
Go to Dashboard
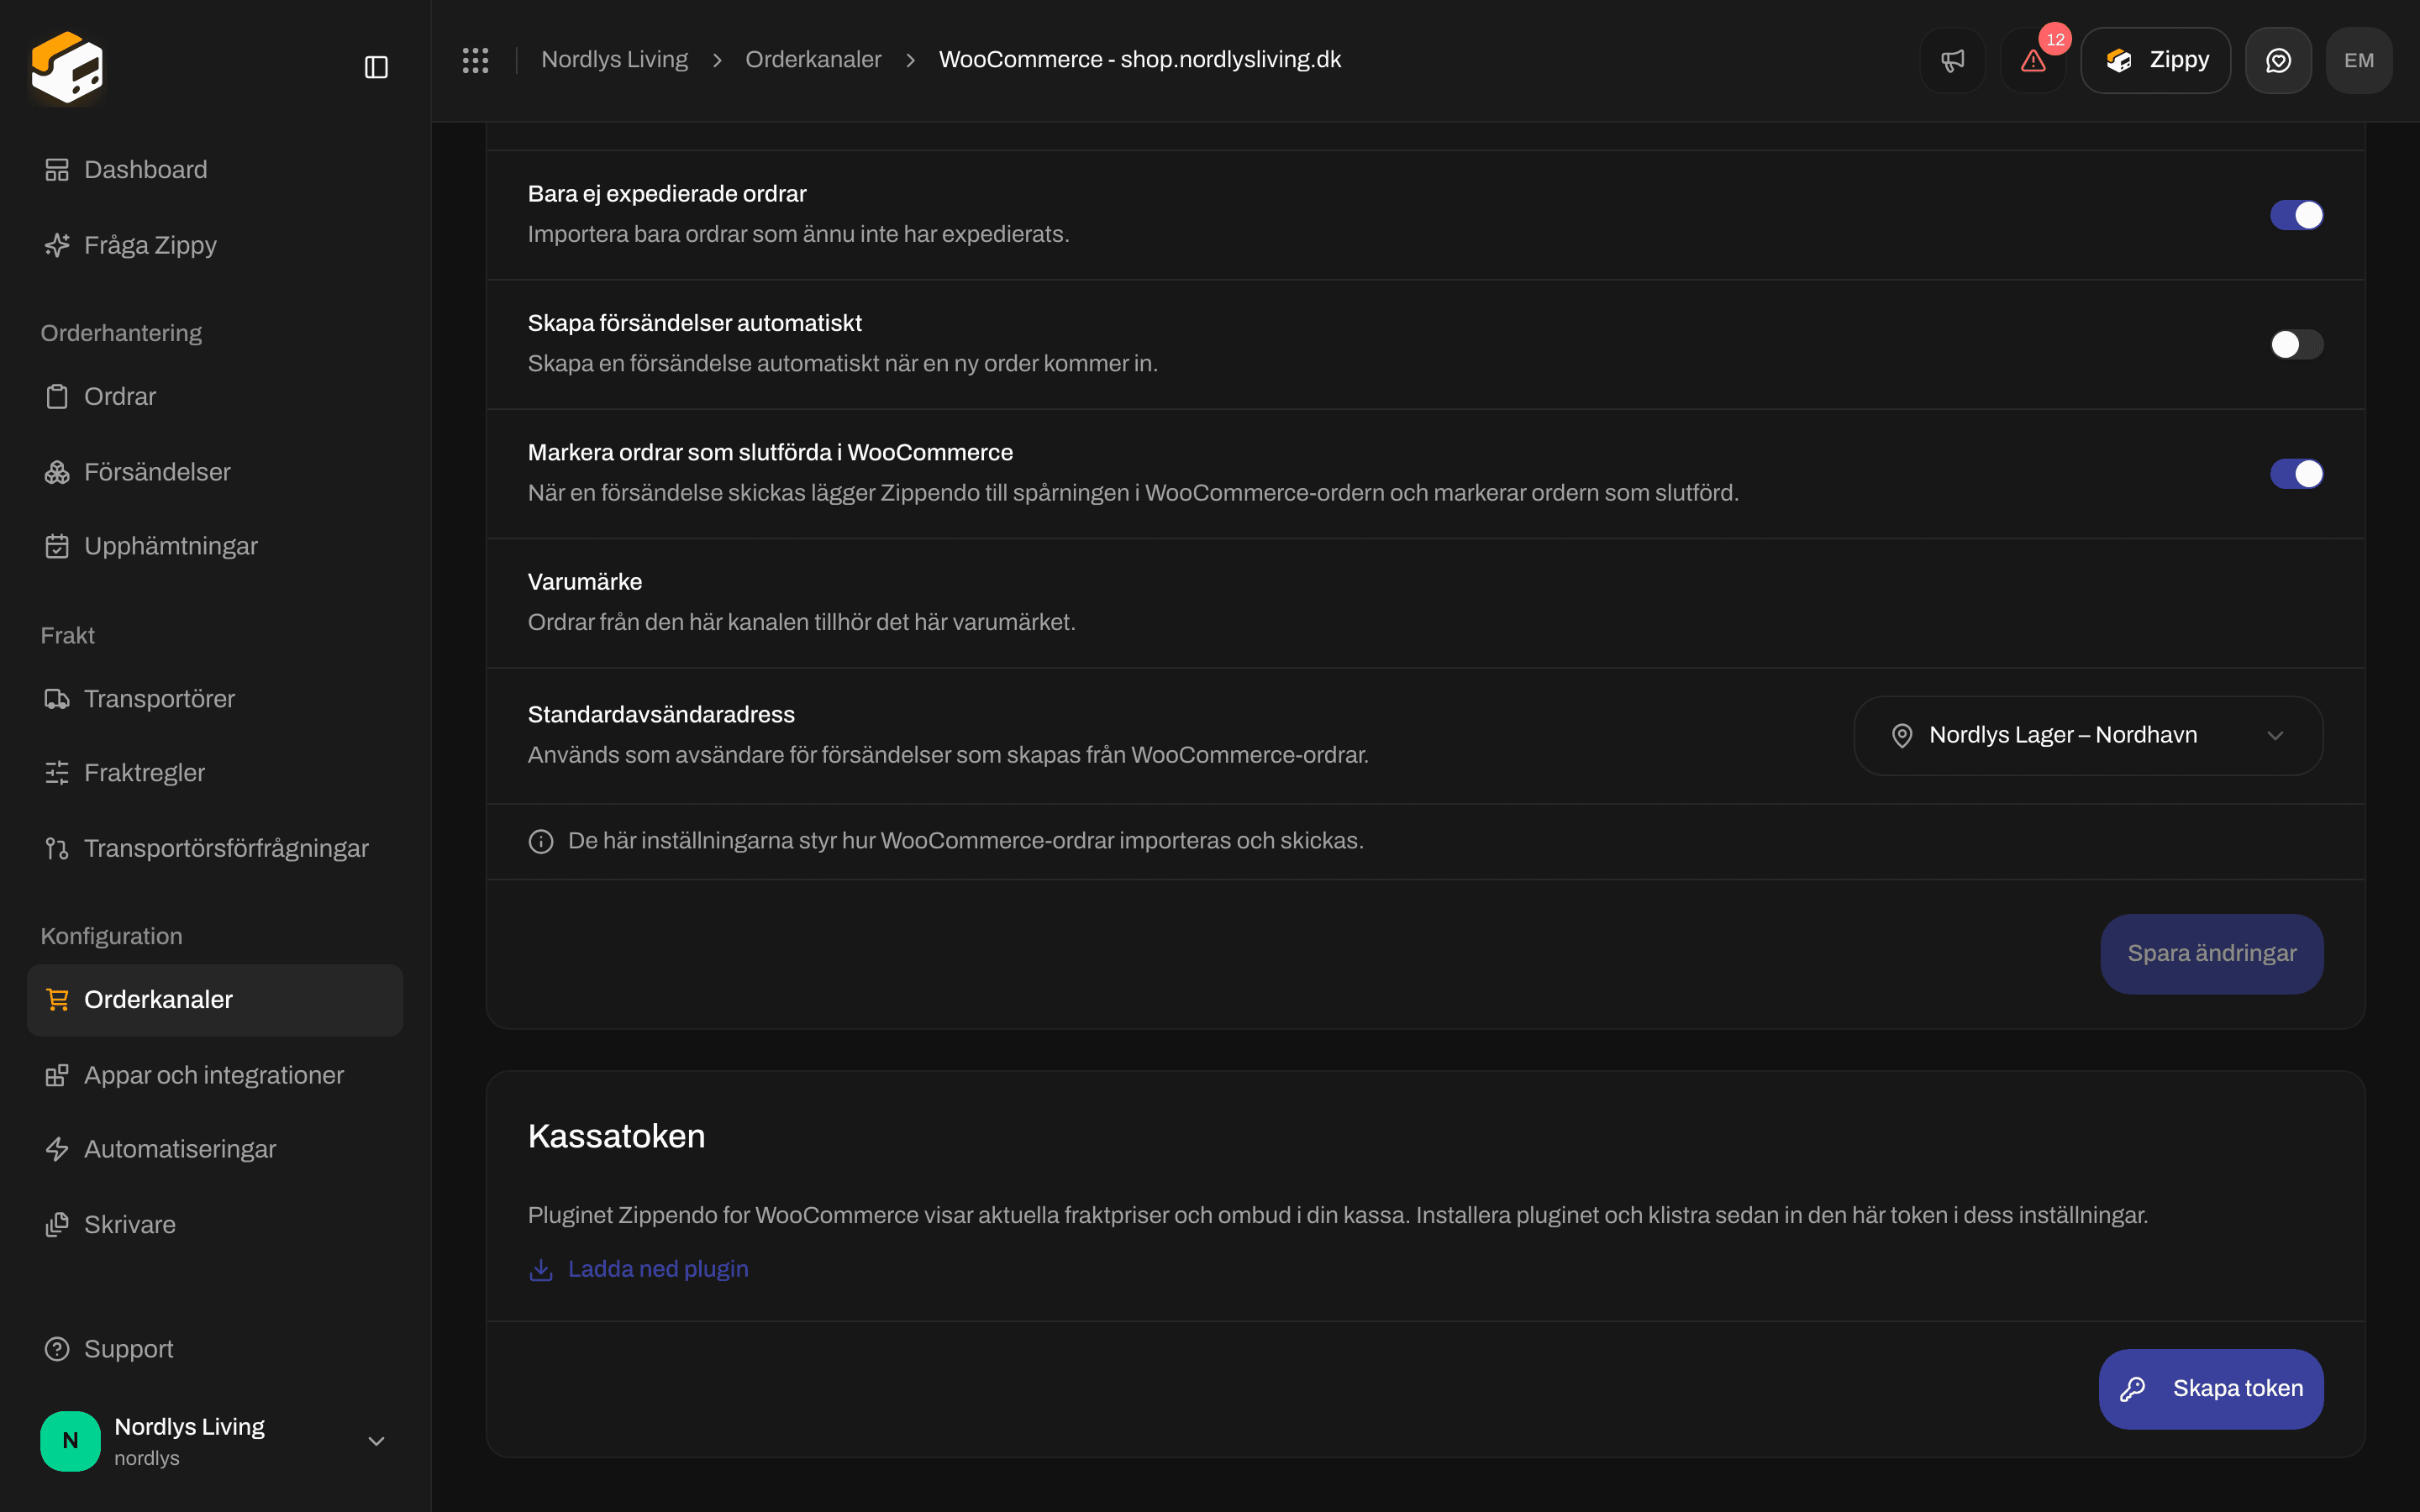[x=215, y=170]
